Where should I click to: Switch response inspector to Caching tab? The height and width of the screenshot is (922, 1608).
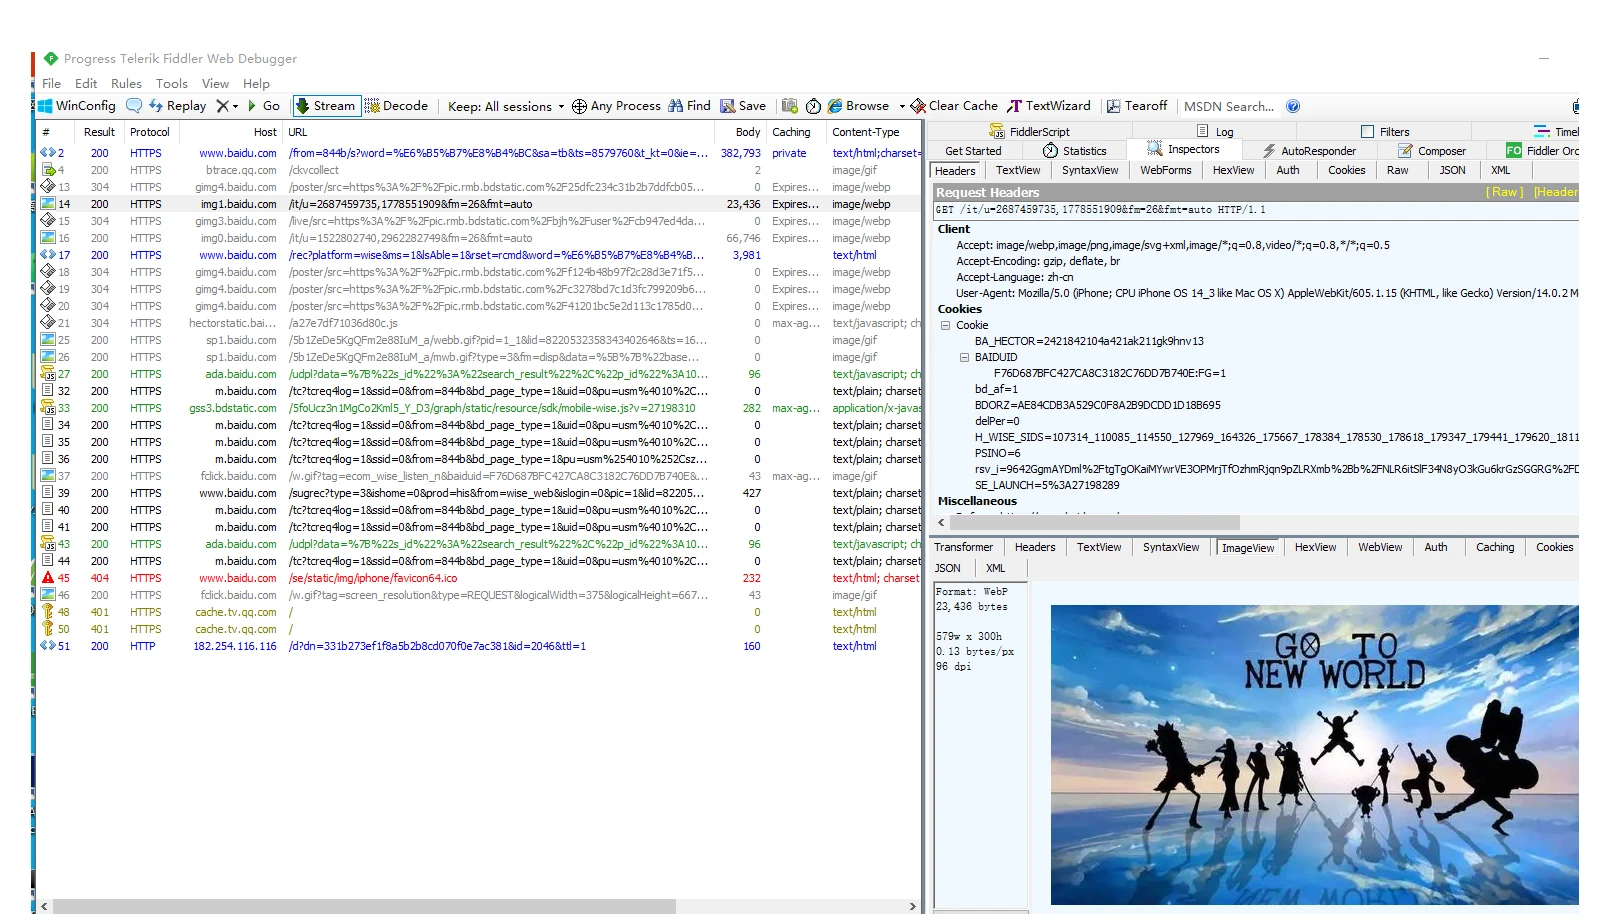(1495, 547)
